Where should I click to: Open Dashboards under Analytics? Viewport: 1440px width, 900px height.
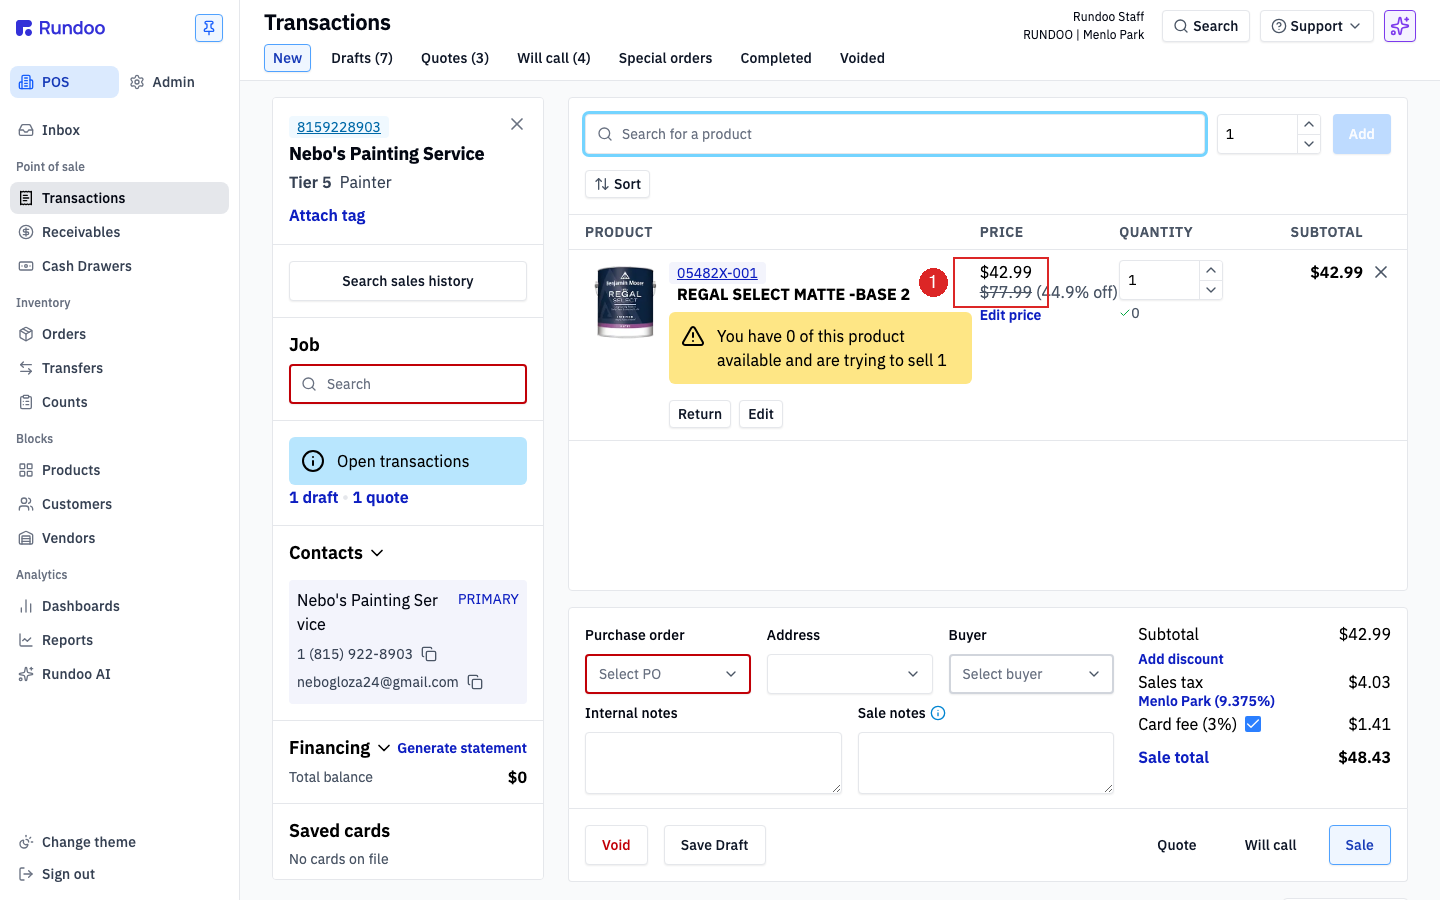pyautogui.click(x=119, y=606)
